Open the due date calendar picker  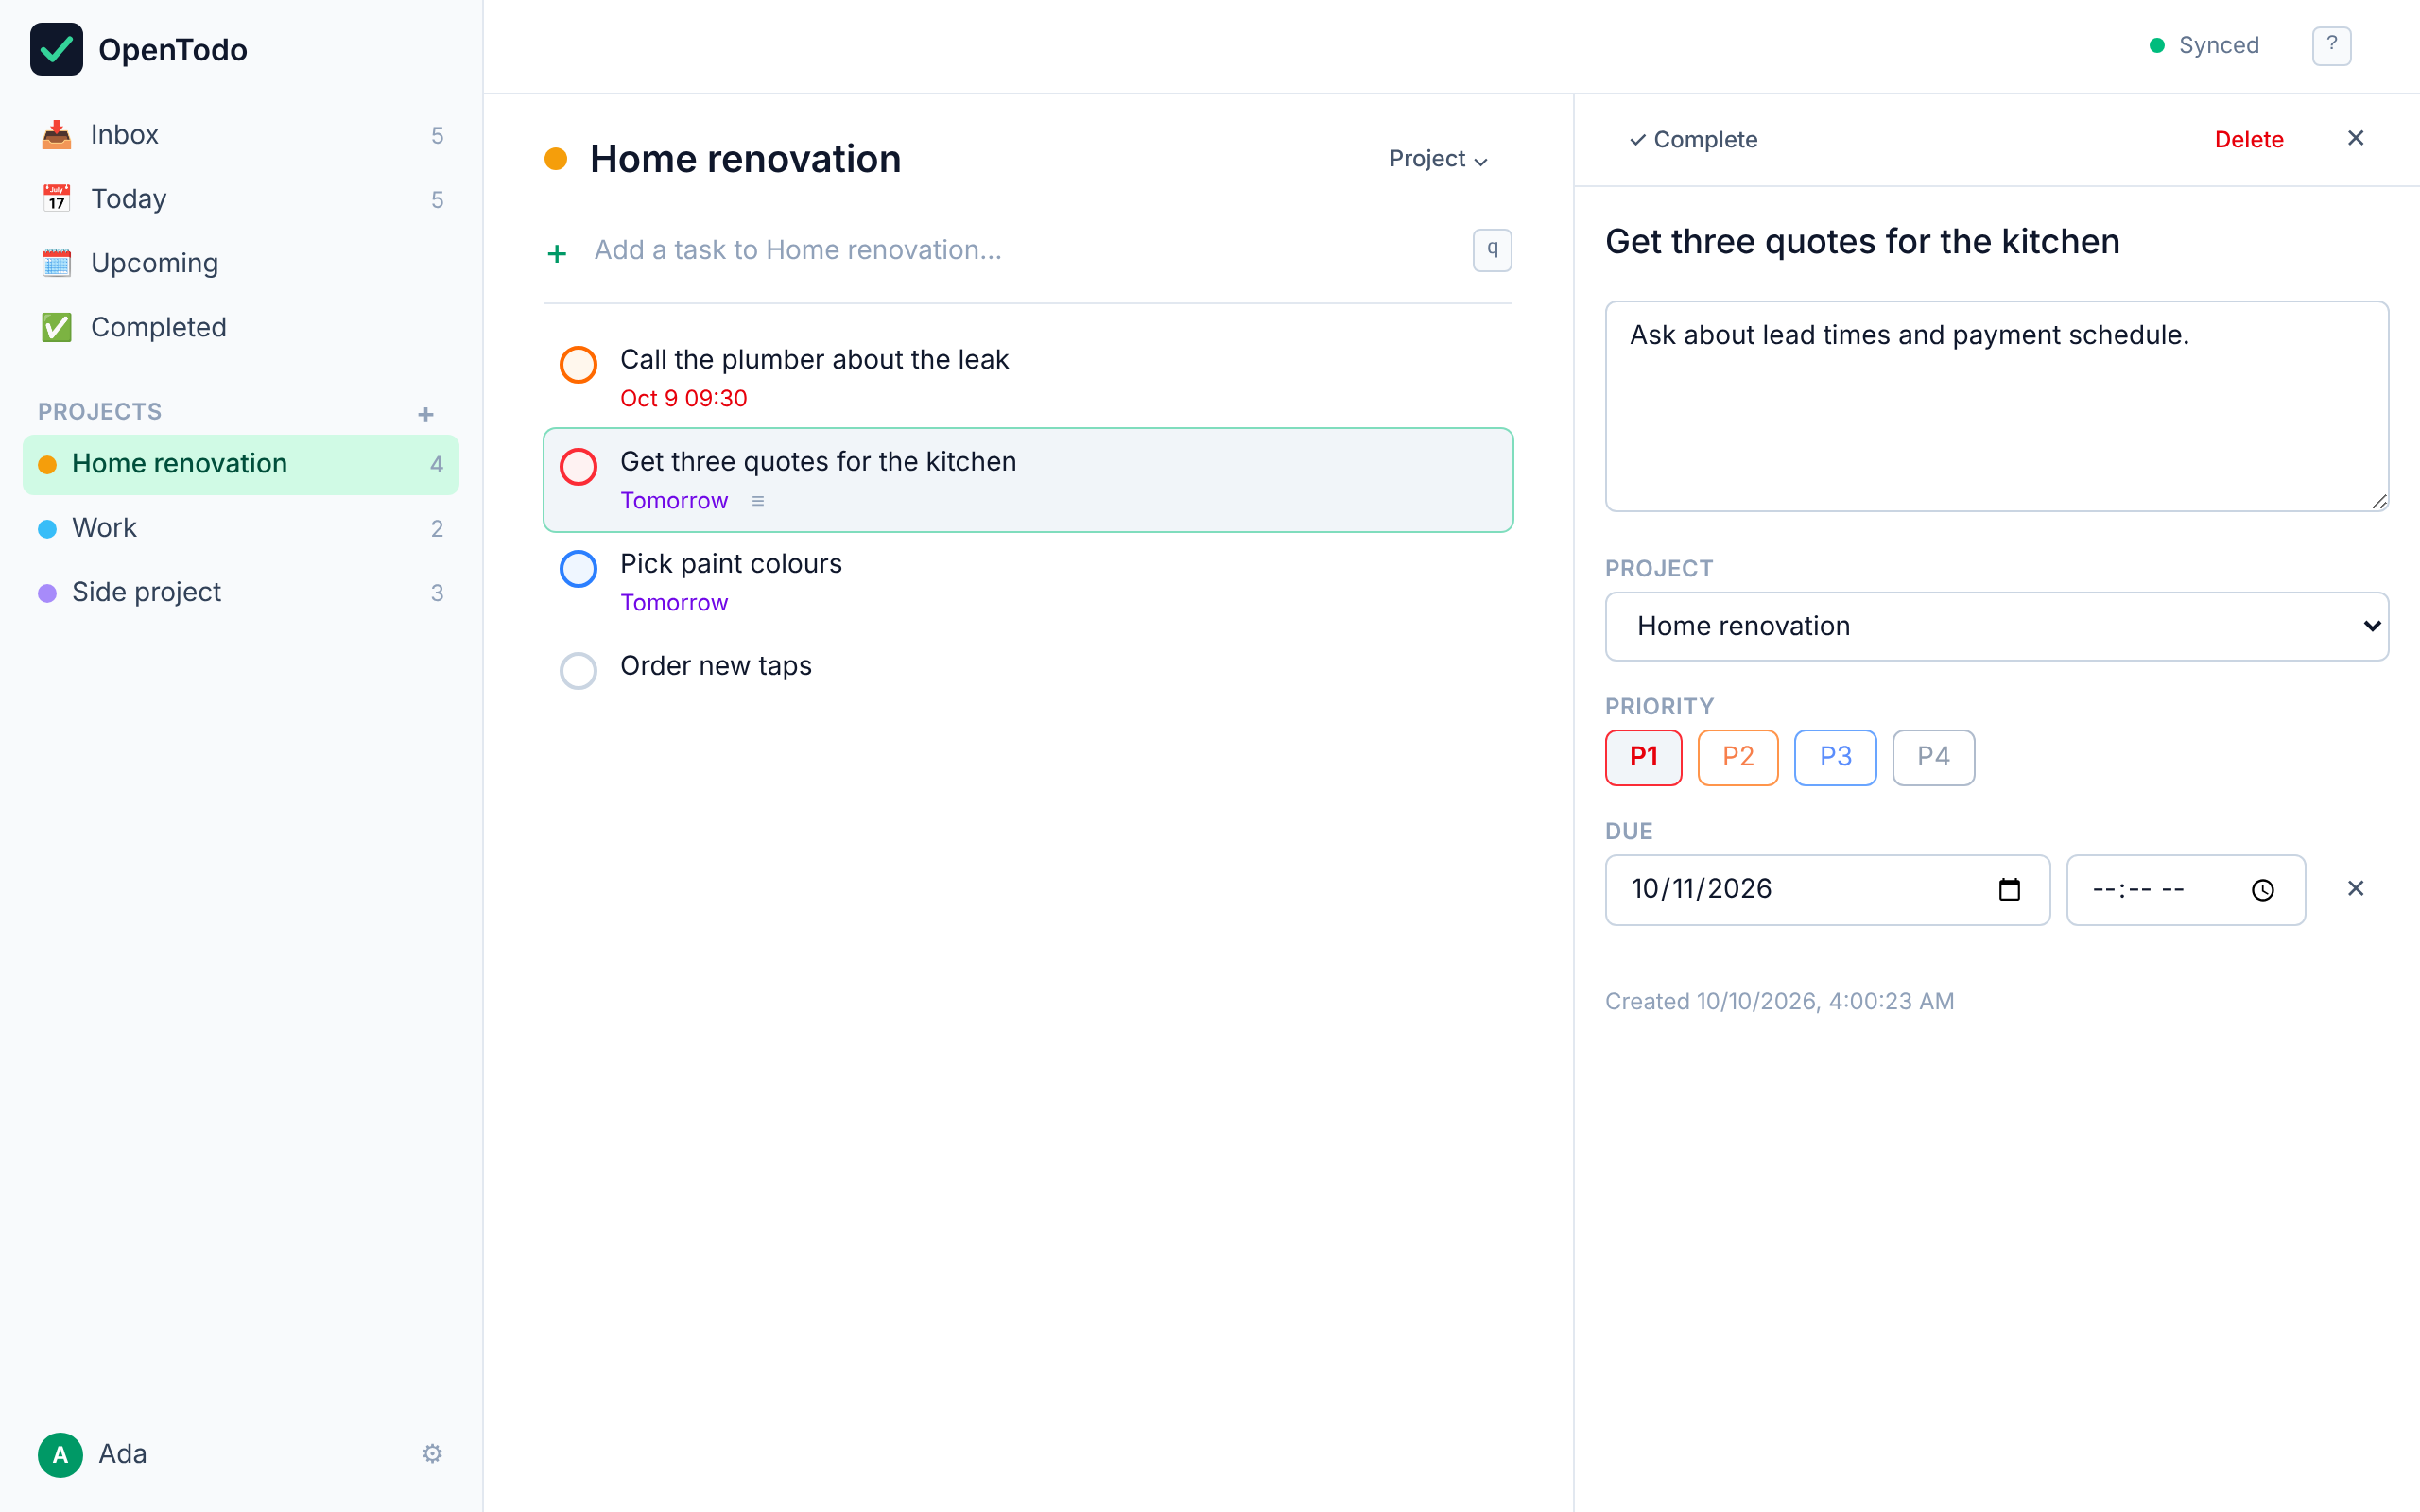coord(2009,889)
